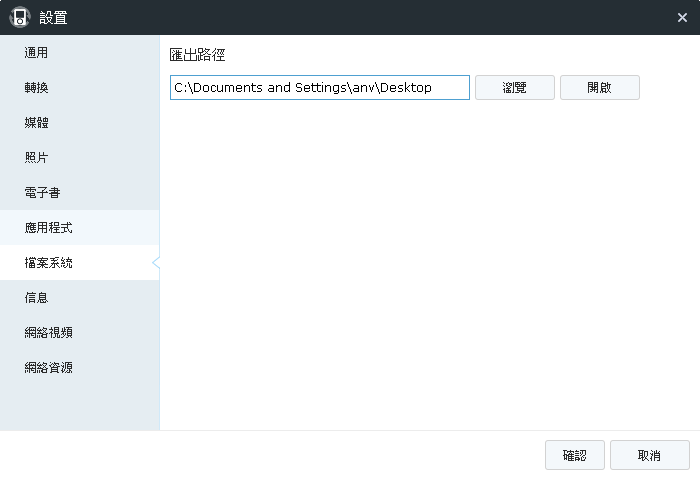Switch to the 轉換 tab
Image resolution: width=700 pixels, height=480 pixels.
79,88
